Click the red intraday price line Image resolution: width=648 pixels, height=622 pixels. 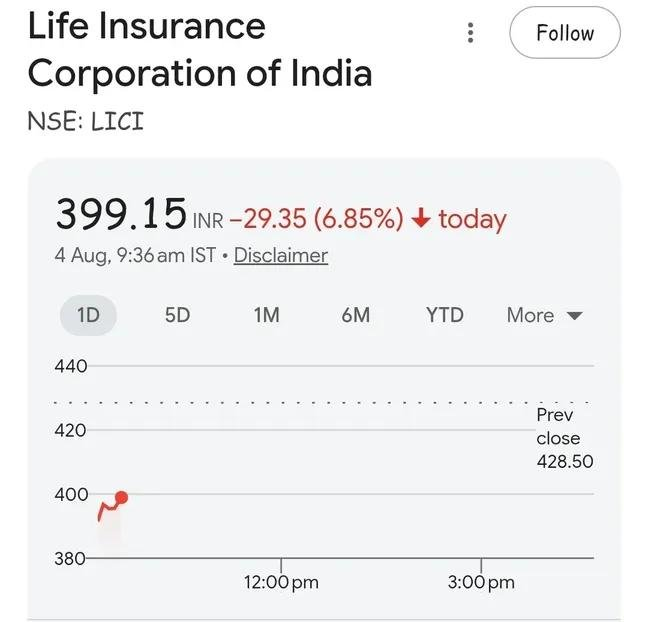[108, 508]
